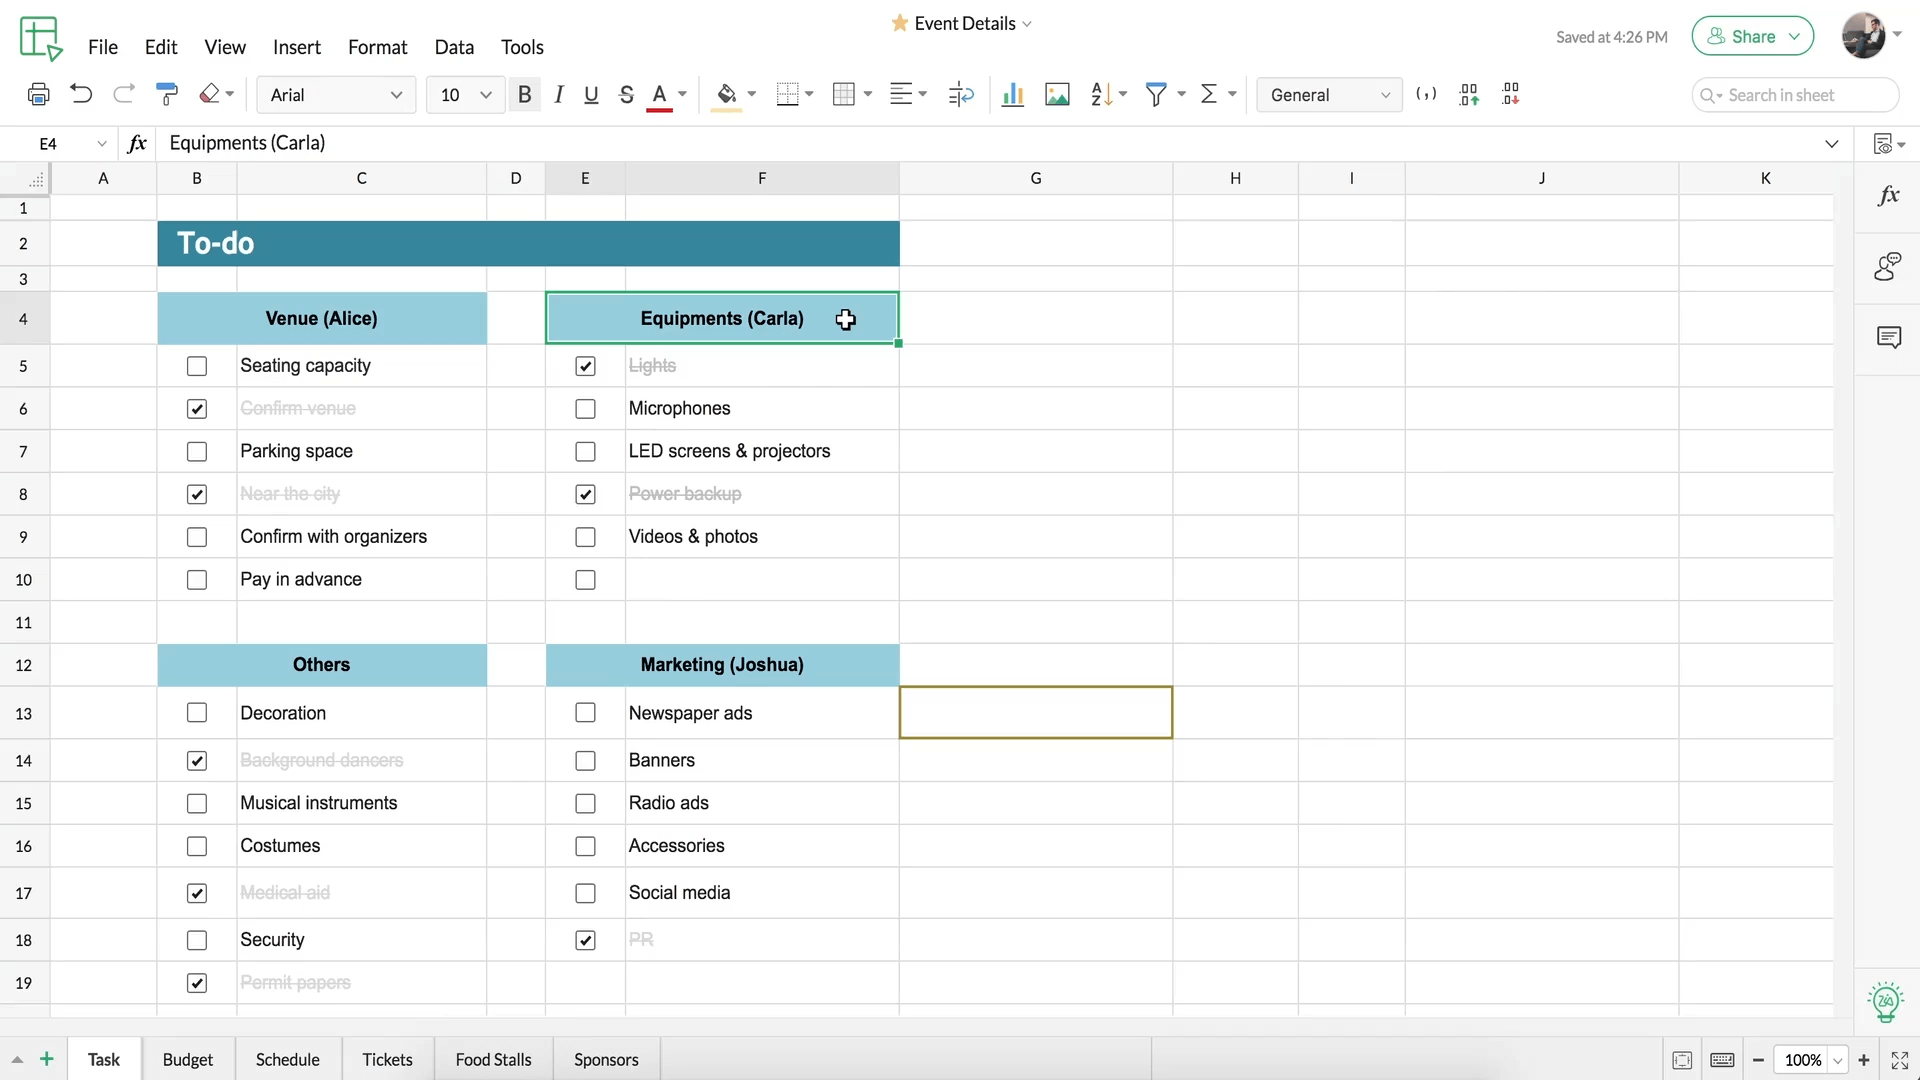Open the filter tool icon
1920x1080 pixels.
coord(1156,95)
